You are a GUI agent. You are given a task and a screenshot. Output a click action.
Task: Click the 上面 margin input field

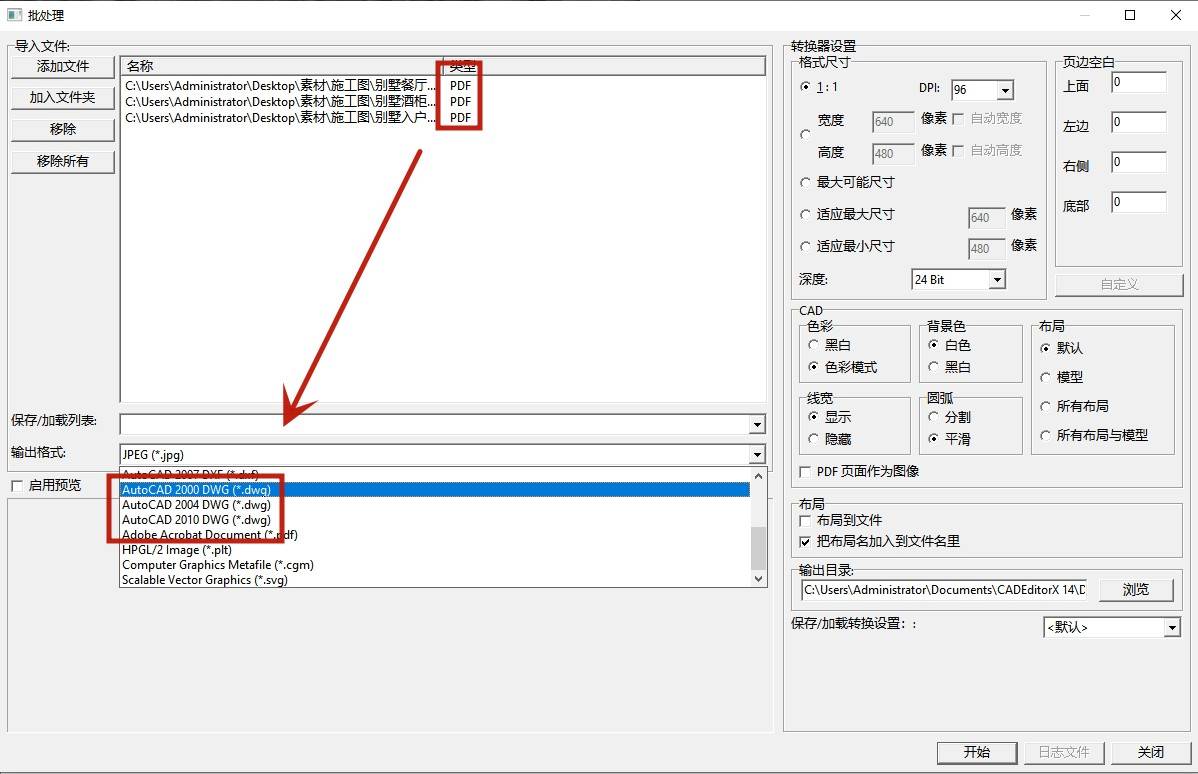(1138, 83)
